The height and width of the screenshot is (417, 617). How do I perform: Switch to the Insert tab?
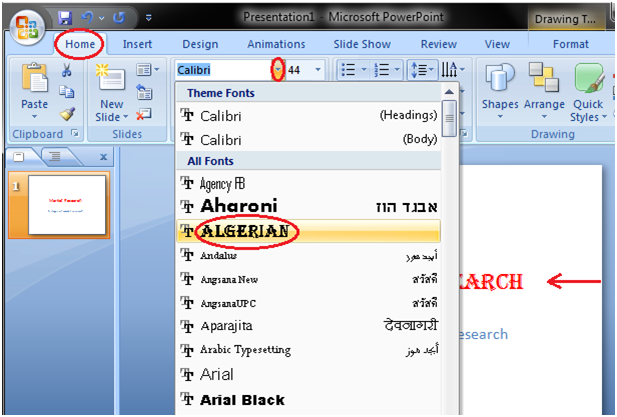[137, 44]
